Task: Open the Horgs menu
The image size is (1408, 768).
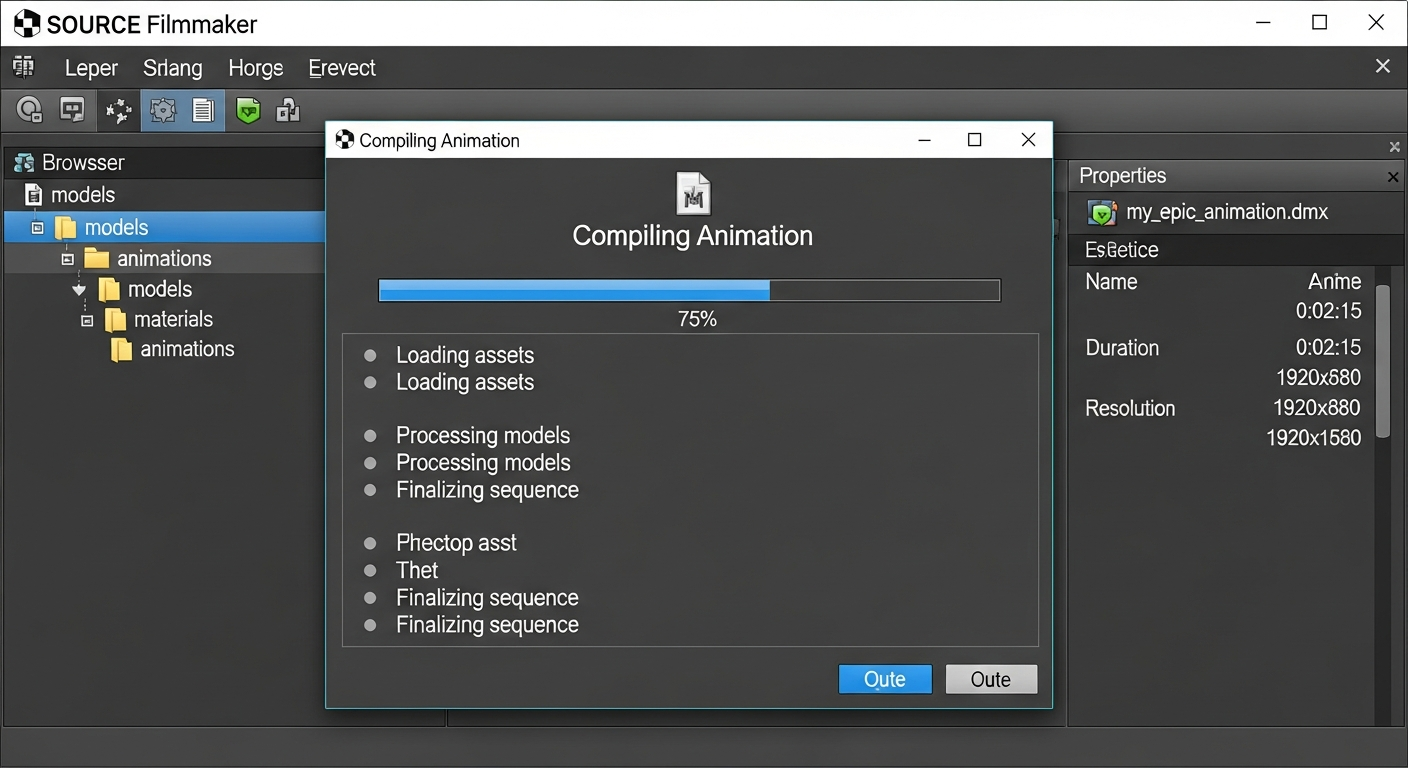Action: click(255, 68)
